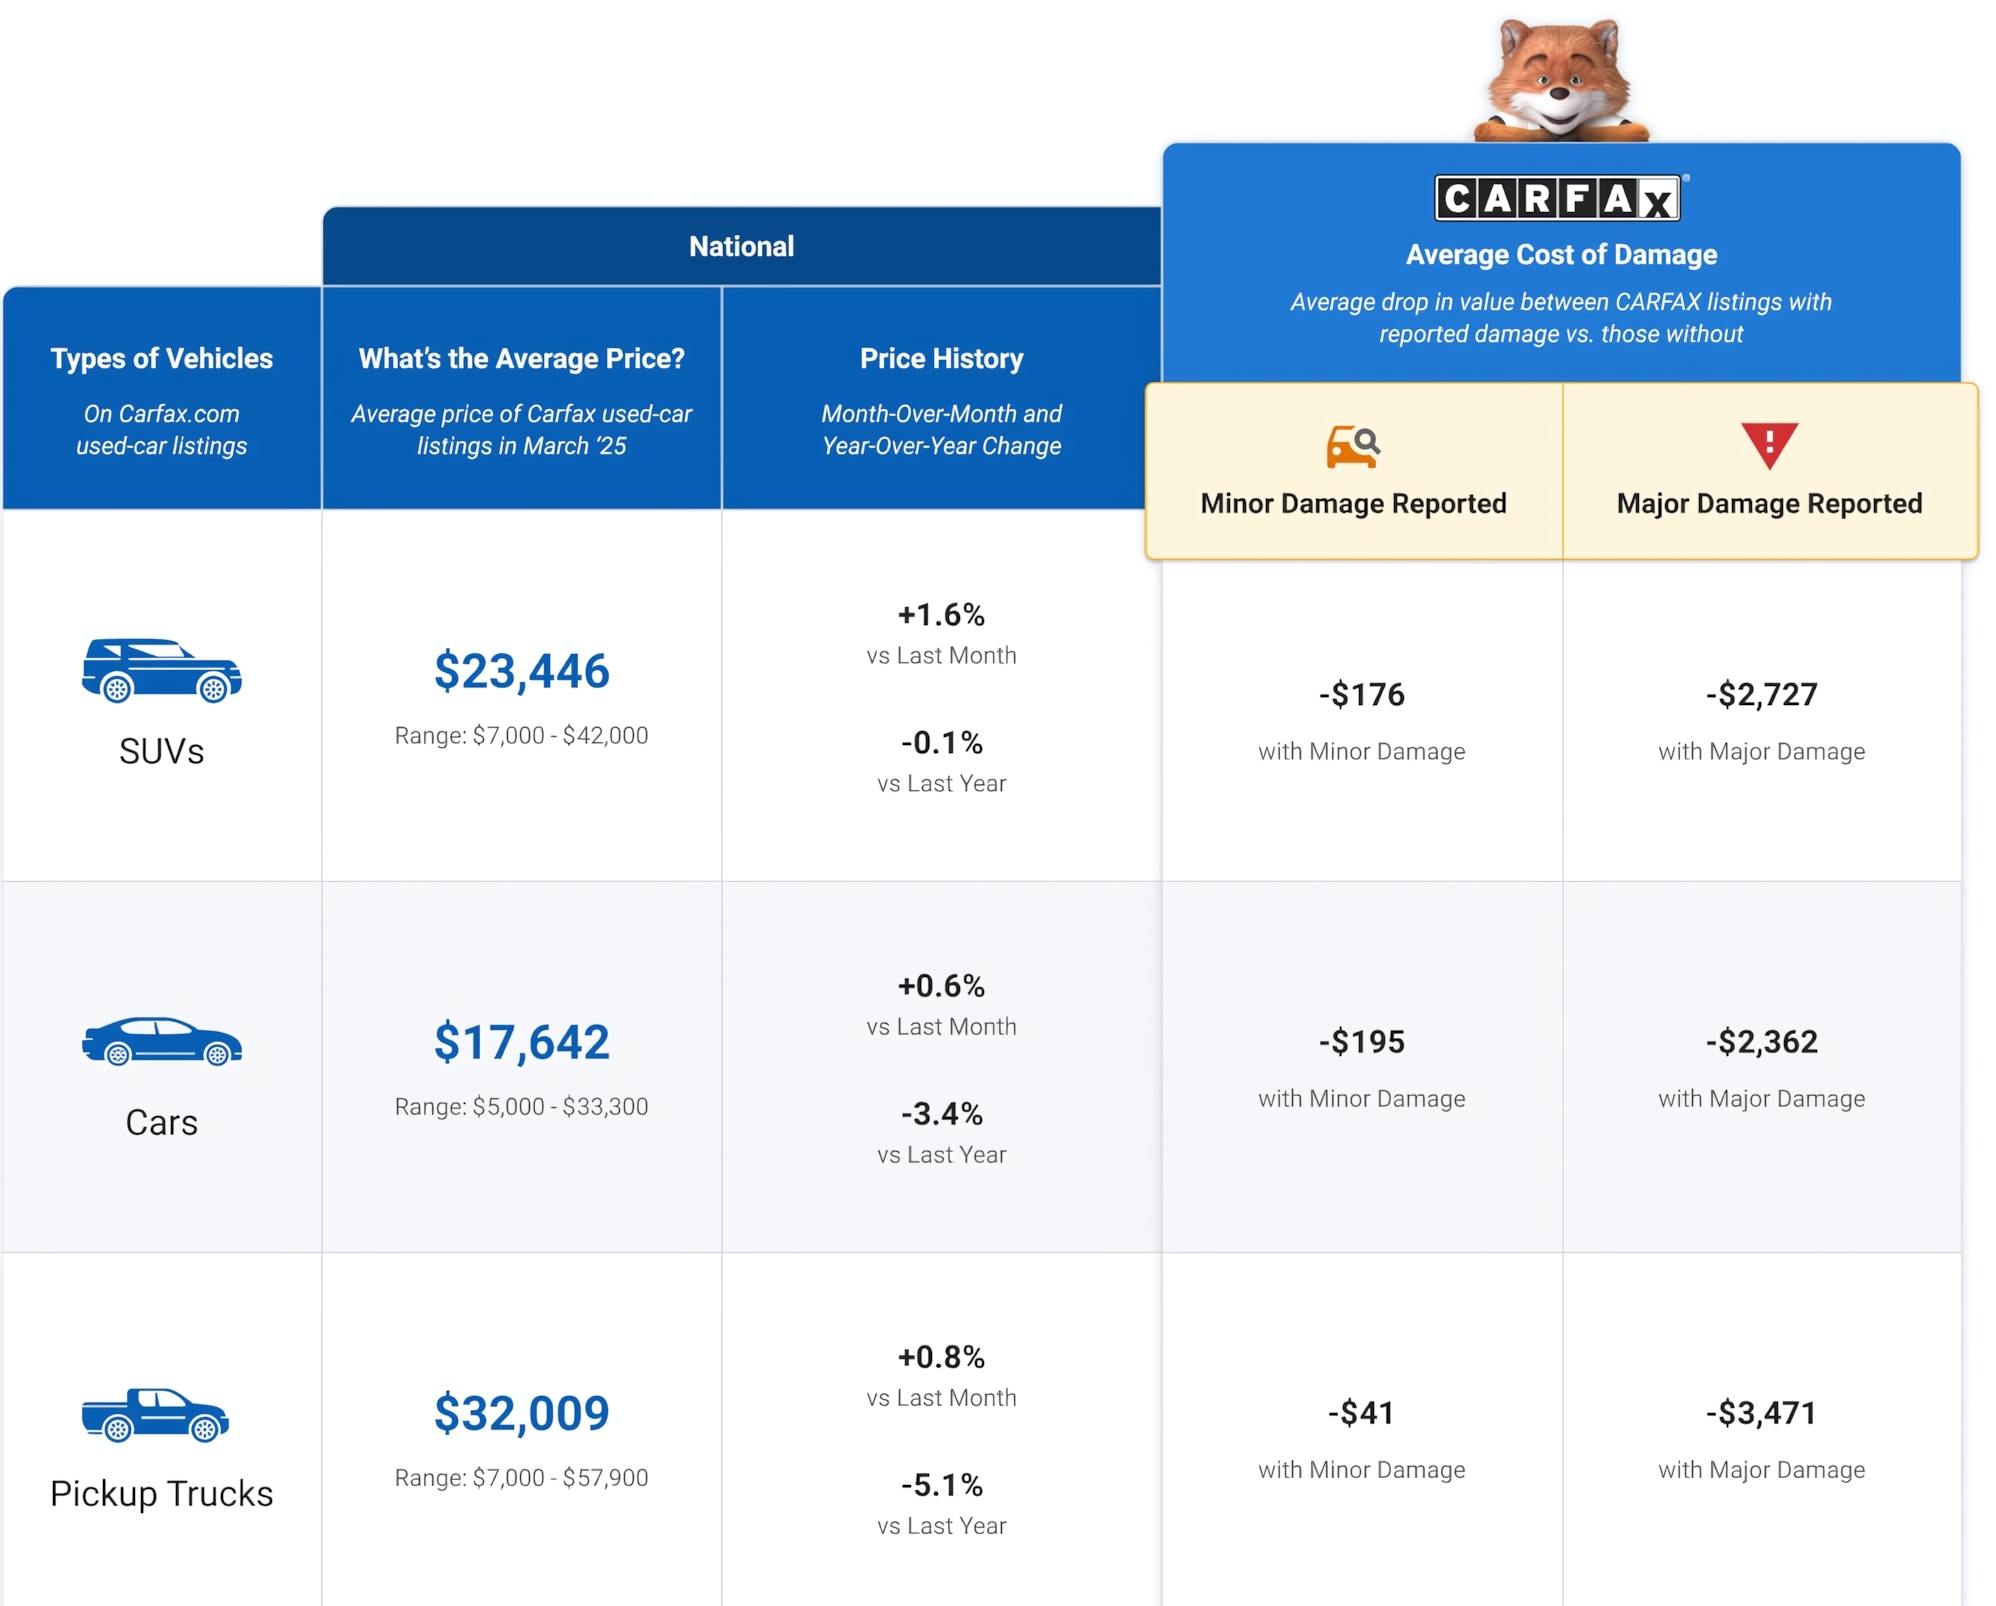Click the Pickup Trucks label
Image resolution: width=1996 pixels, height=1606 pixels.
click(x=161, y=1493)
